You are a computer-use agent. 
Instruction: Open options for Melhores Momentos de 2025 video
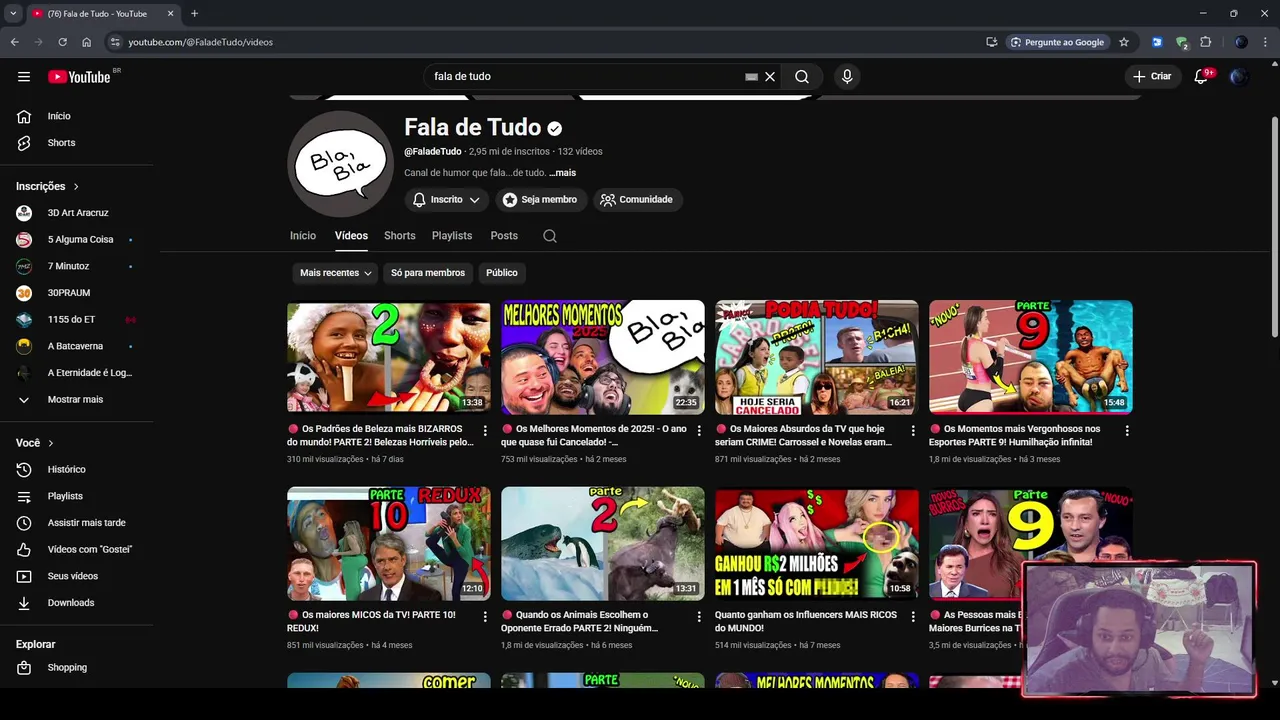pyautogui.click(x=699, y=430)
